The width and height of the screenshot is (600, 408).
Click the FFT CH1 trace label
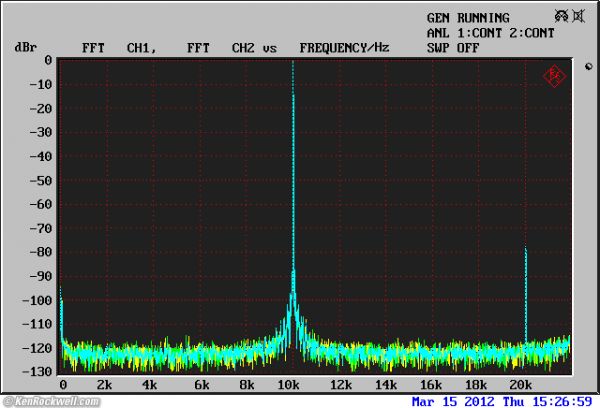119,48
